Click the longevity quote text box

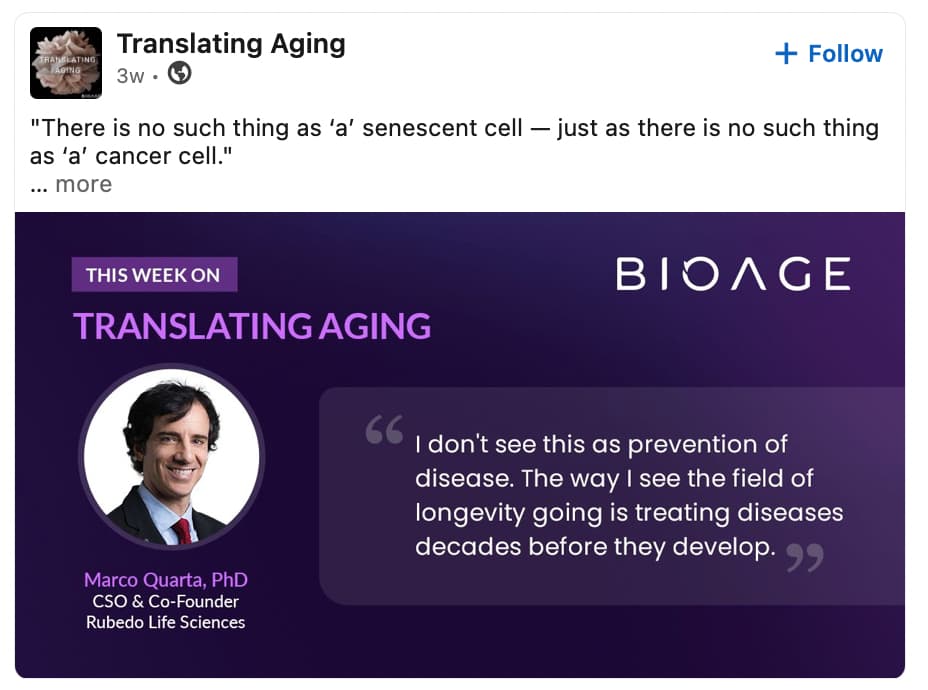pyautogui.click(x=612, y=496)
